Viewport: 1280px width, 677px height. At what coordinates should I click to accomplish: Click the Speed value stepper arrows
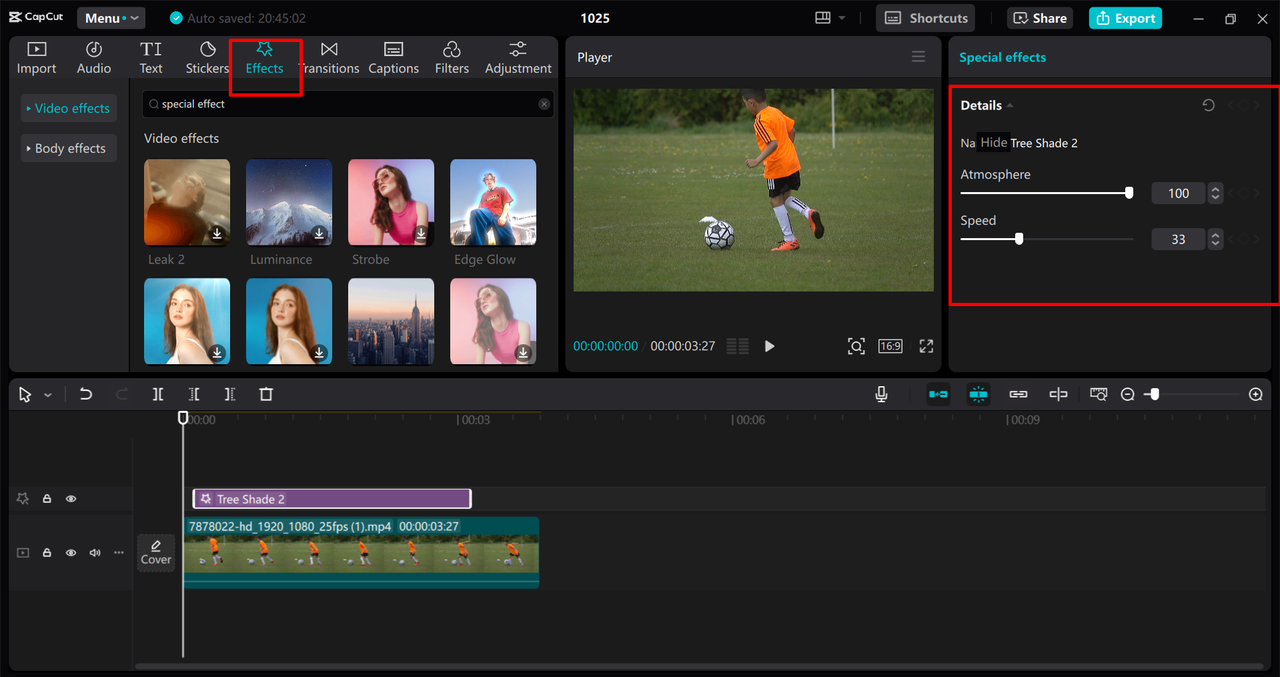(x=1215, y=239)
